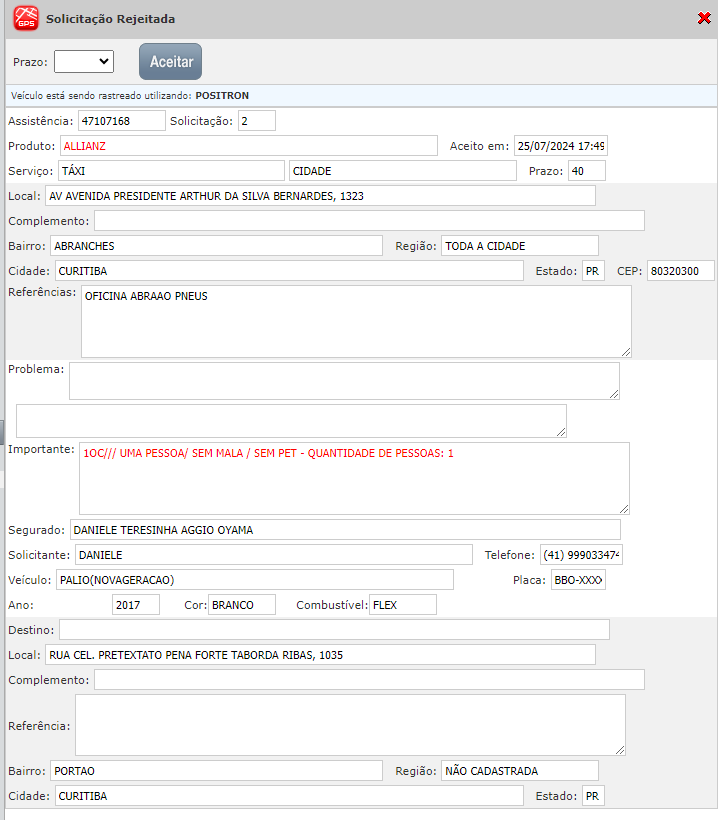Click the Bairro field showing PORTAO
The height and width of the screenshot is (820, 723).
pos(216,771)
